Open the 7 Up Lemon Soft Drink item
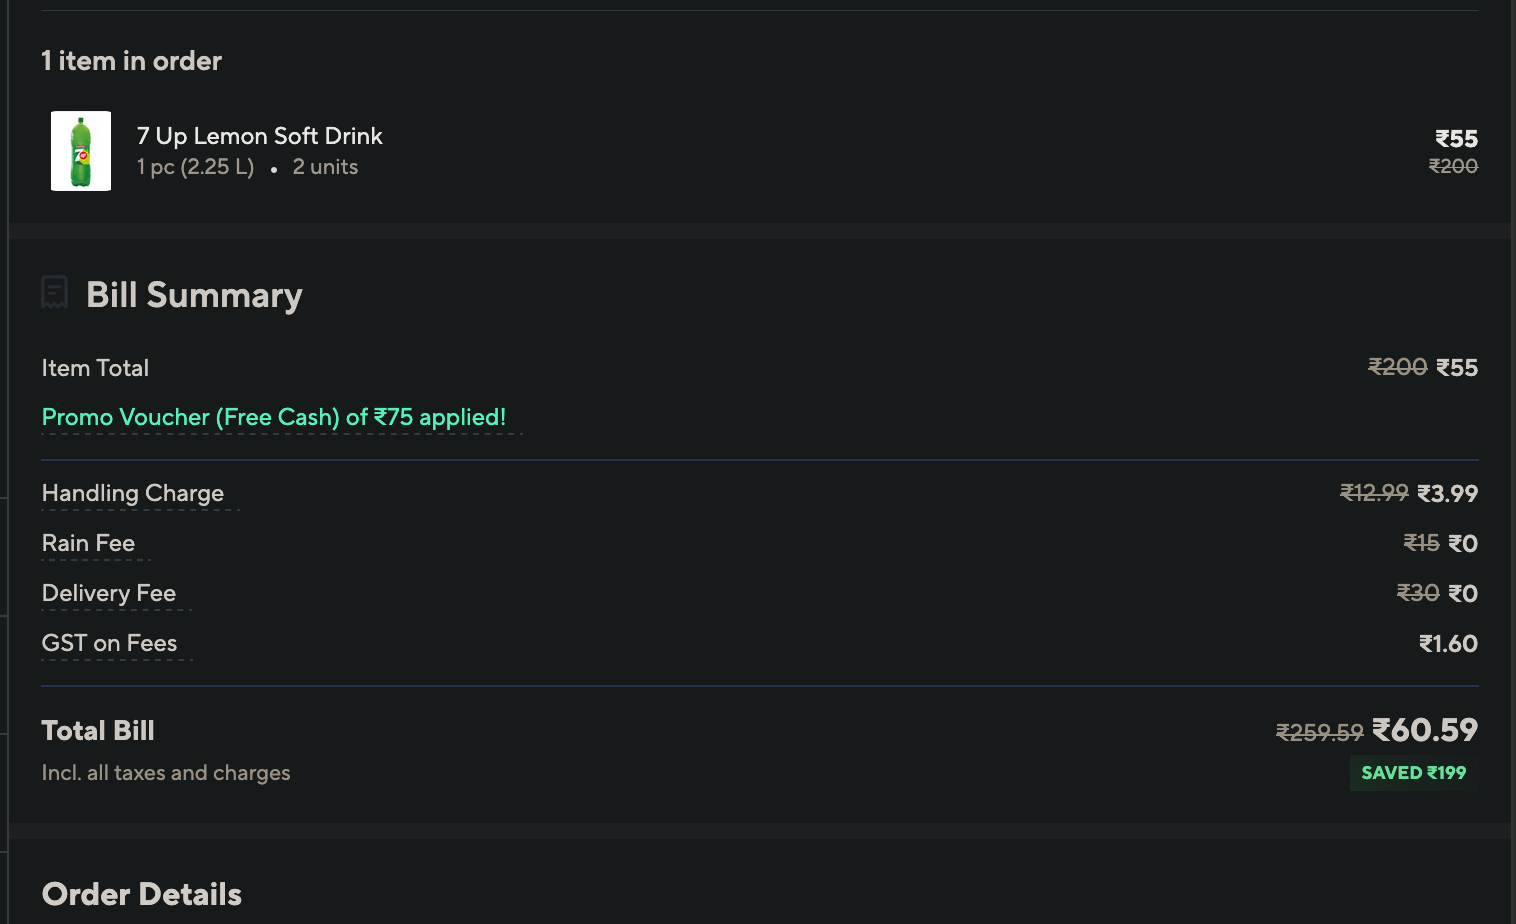Viewport: 1516px width, 924px height. pyautogui.click(x=260, y=136)
